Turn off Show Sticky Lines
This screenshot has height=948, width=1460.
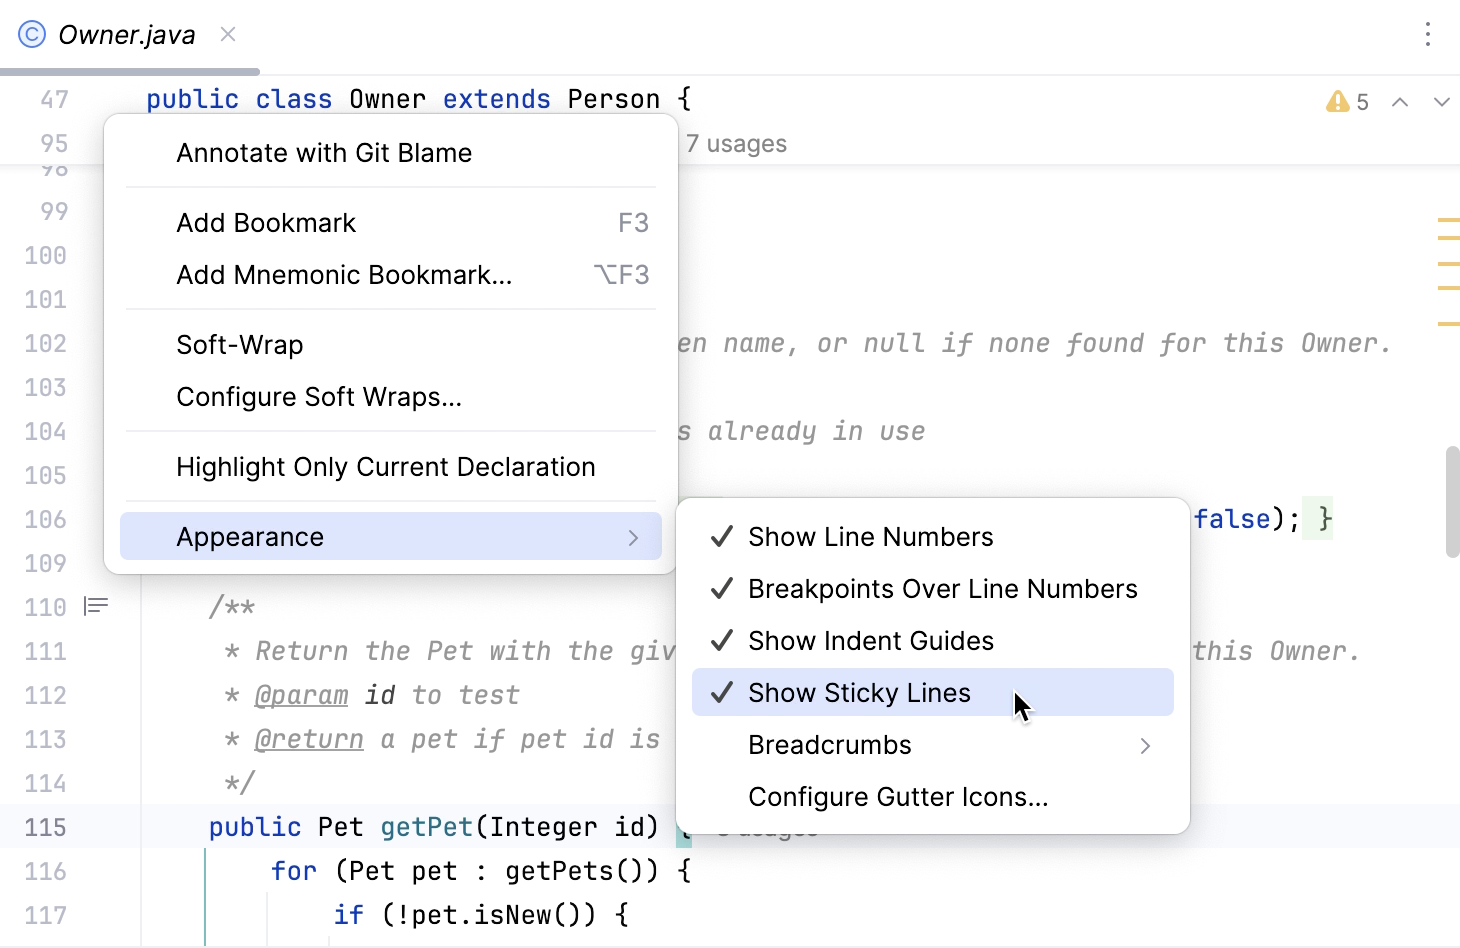859,693
